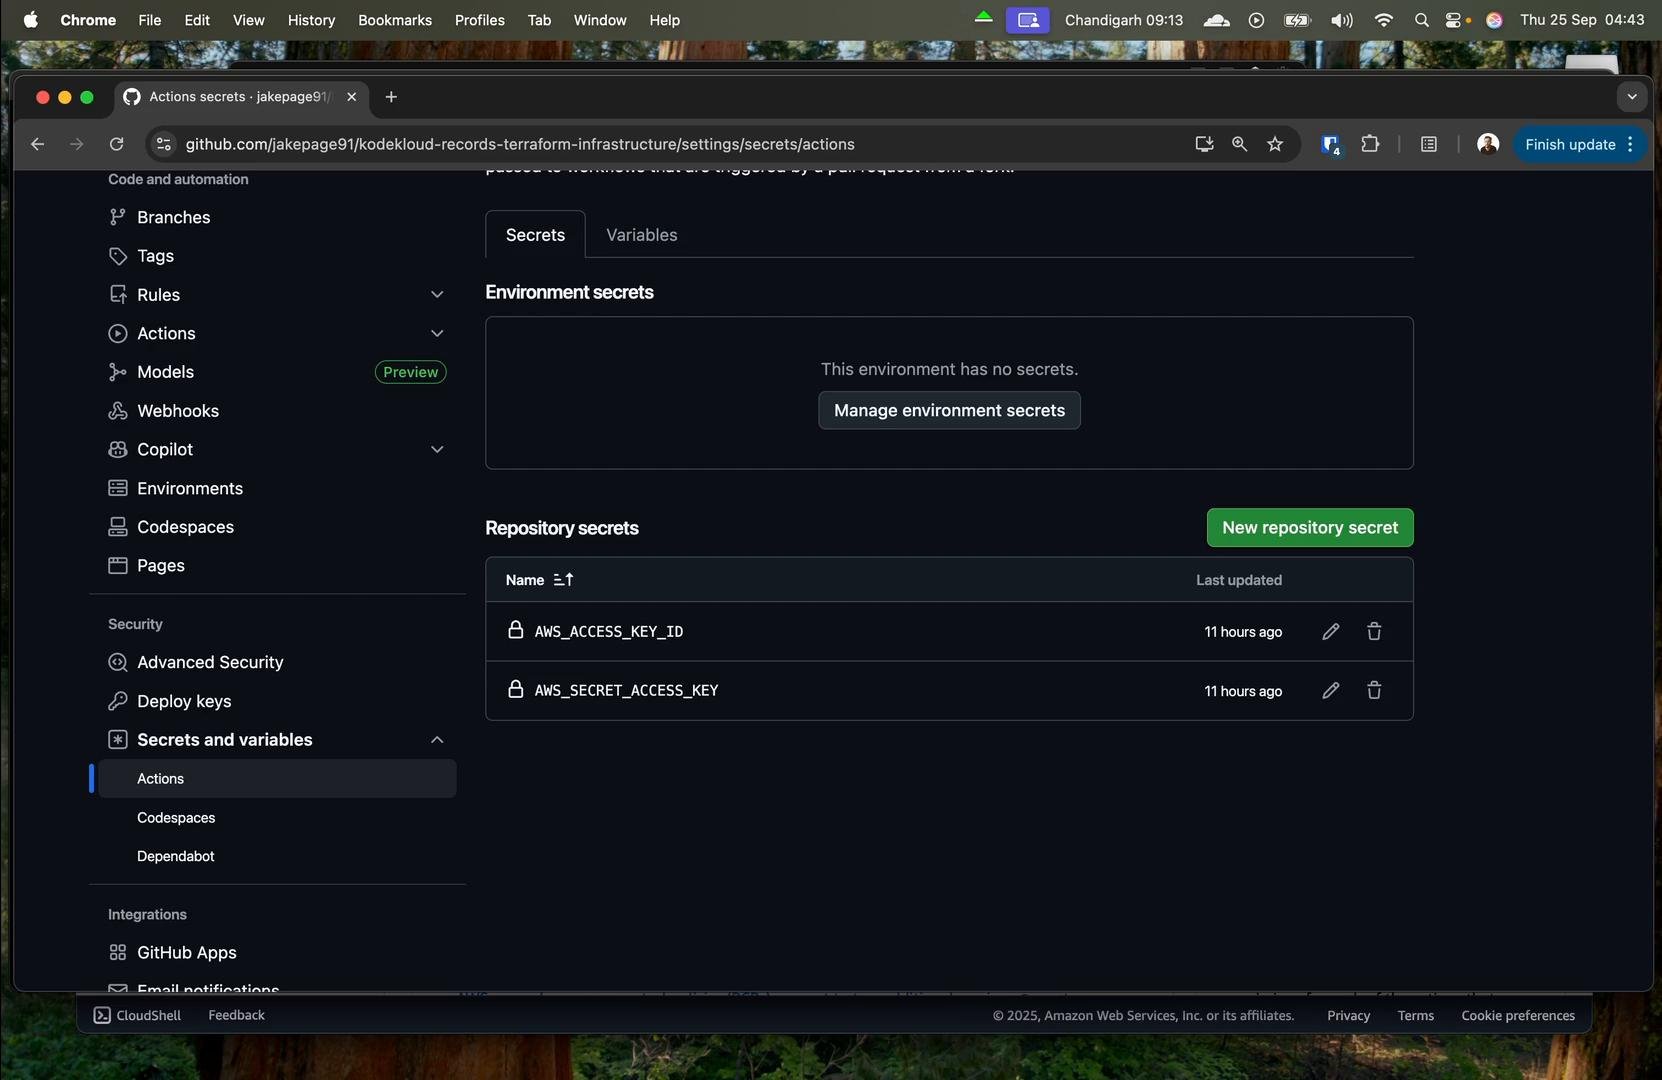Open the Wi-Fi menu bar icon
Screen dimensions: 1662x1080
point(1384,20)
